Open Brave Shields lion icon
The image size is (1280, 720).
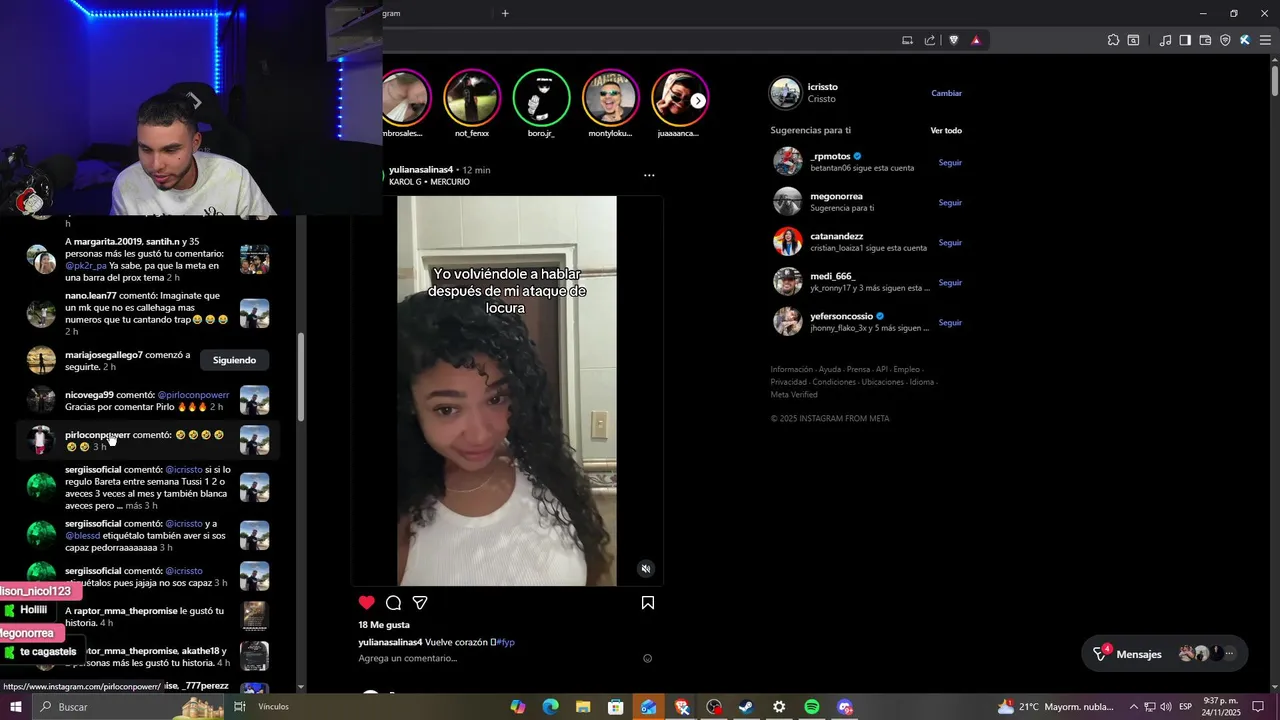click(x=953, y=40)
